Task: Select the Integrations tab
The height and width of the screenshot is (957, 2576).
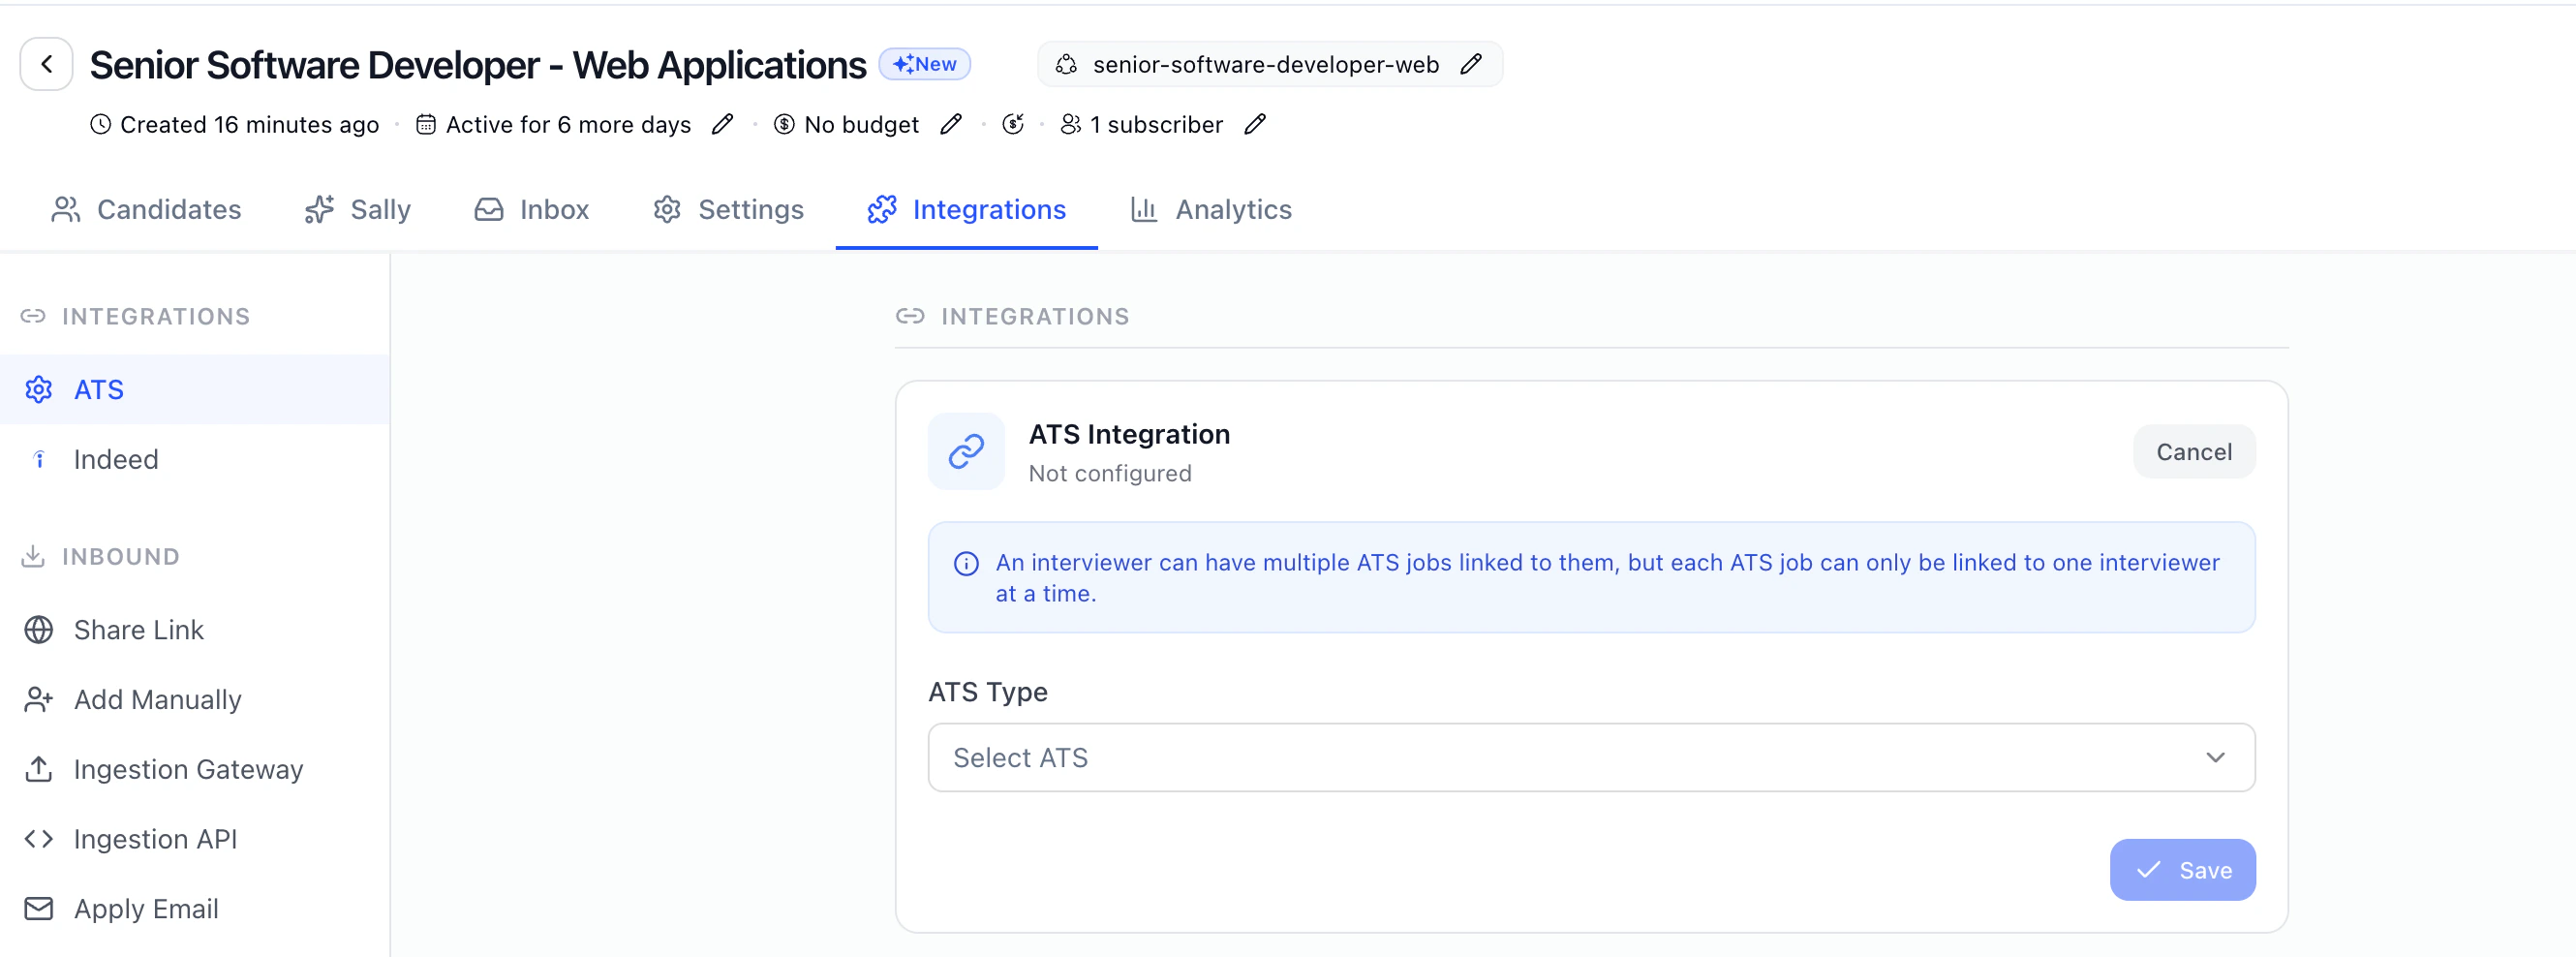Action: (x=967, y=209)
